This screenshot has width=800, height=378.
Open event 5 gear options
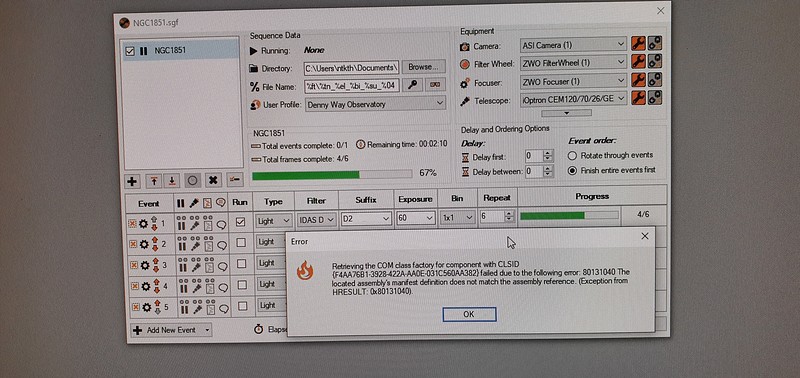click(146, 308)
